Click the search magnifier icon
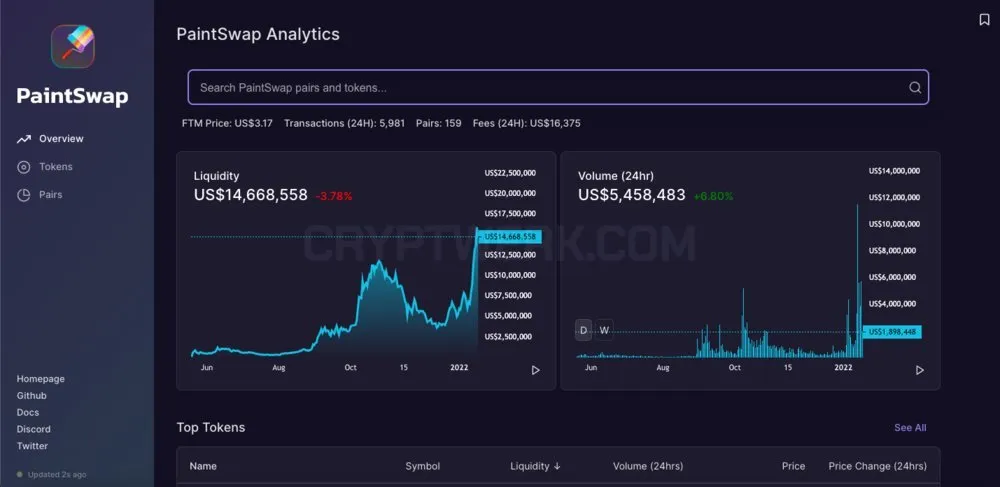This screenshot has height=487, width=1000. click(915, 88)
